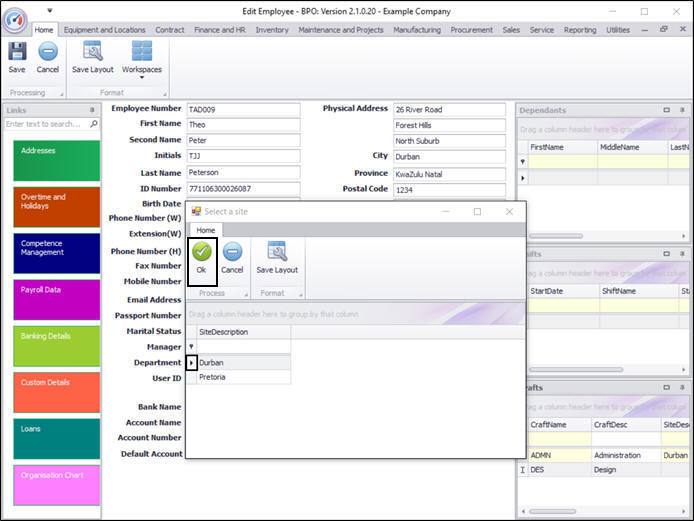Select the Durban site row
This screenshot has height=521, width=694.
[x=243, y=363]
